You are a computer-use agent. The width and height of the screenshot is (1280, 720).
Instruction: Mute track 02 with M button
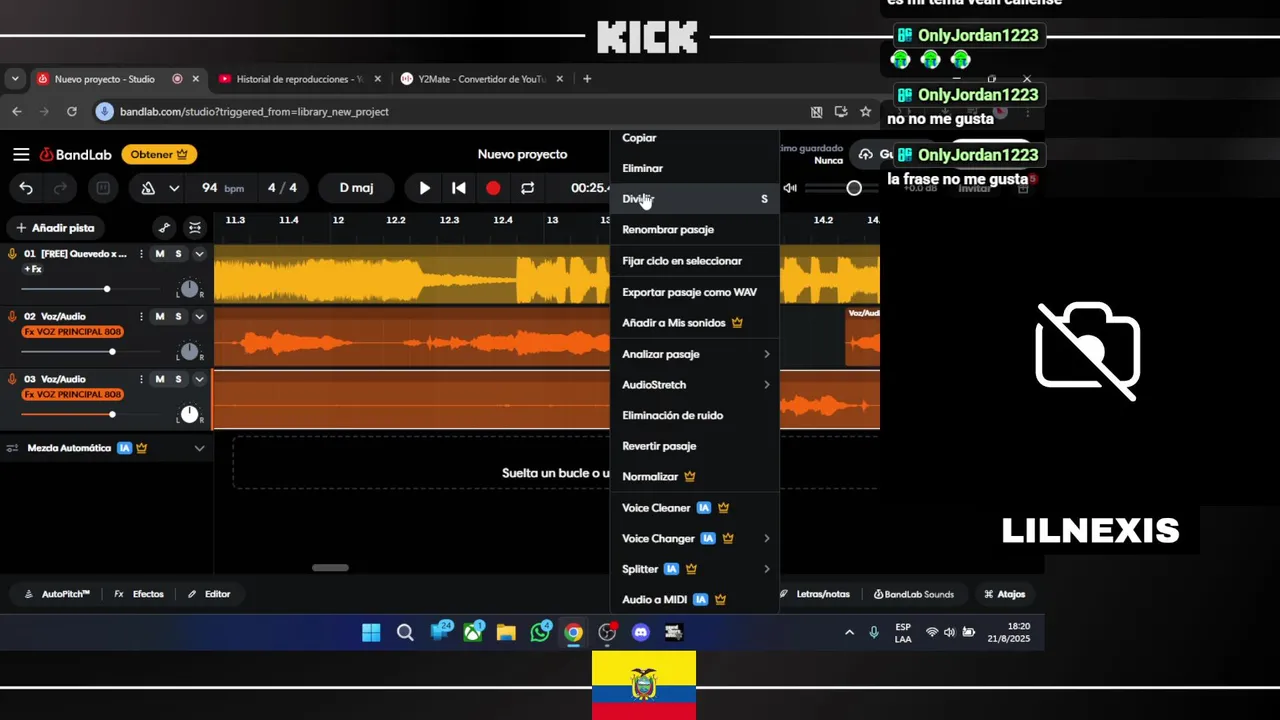pyautogui.click(x=159, y=316)
